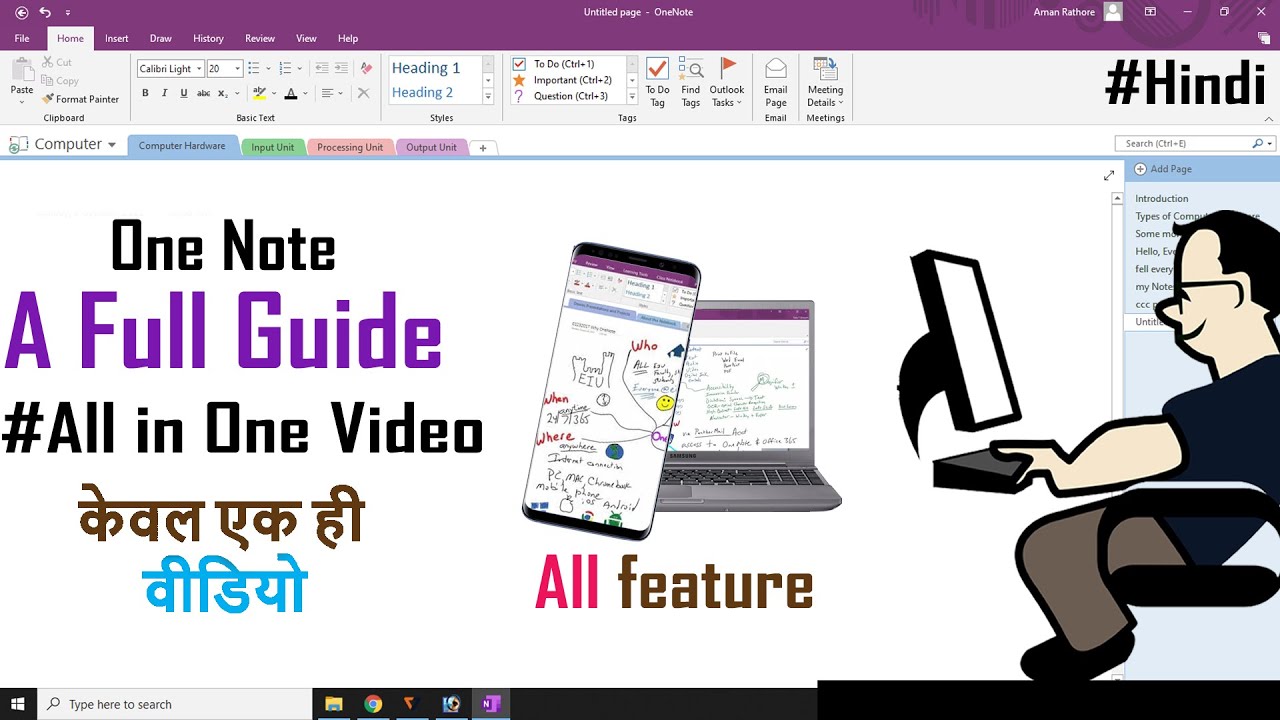Switch to the Insert tab
The image size is (1280, 720).
pyautogui.click(x=117, y=38)
